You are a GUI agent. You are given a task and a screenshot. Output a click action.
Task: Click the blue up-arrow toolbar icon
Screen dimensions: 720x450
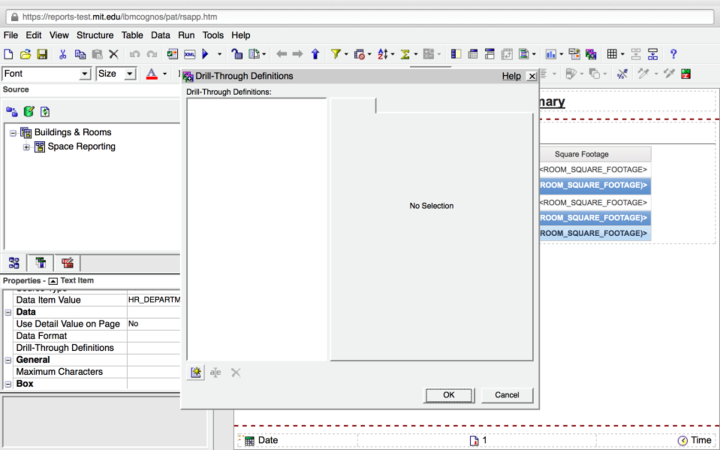[315, 54]
